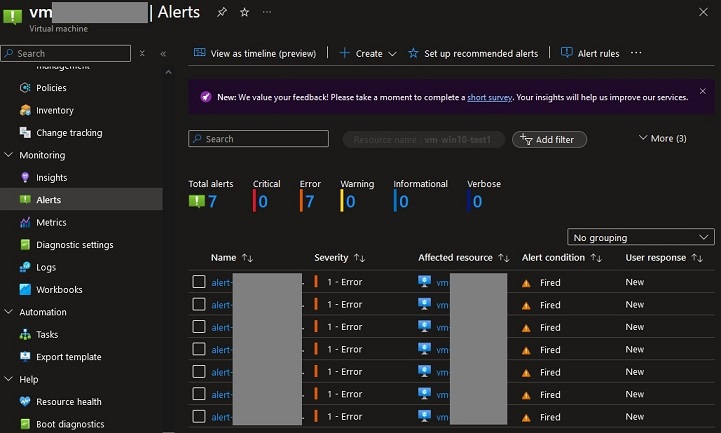Sort by Alert condition column arrows
This screenshot has height=433, width=721.
pos(596,258)
